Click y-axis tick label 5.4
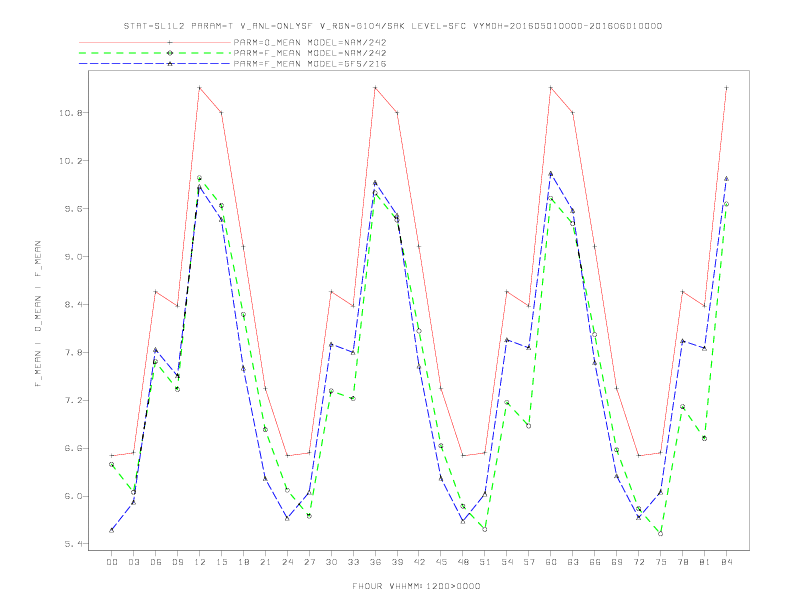 (73, 544)
